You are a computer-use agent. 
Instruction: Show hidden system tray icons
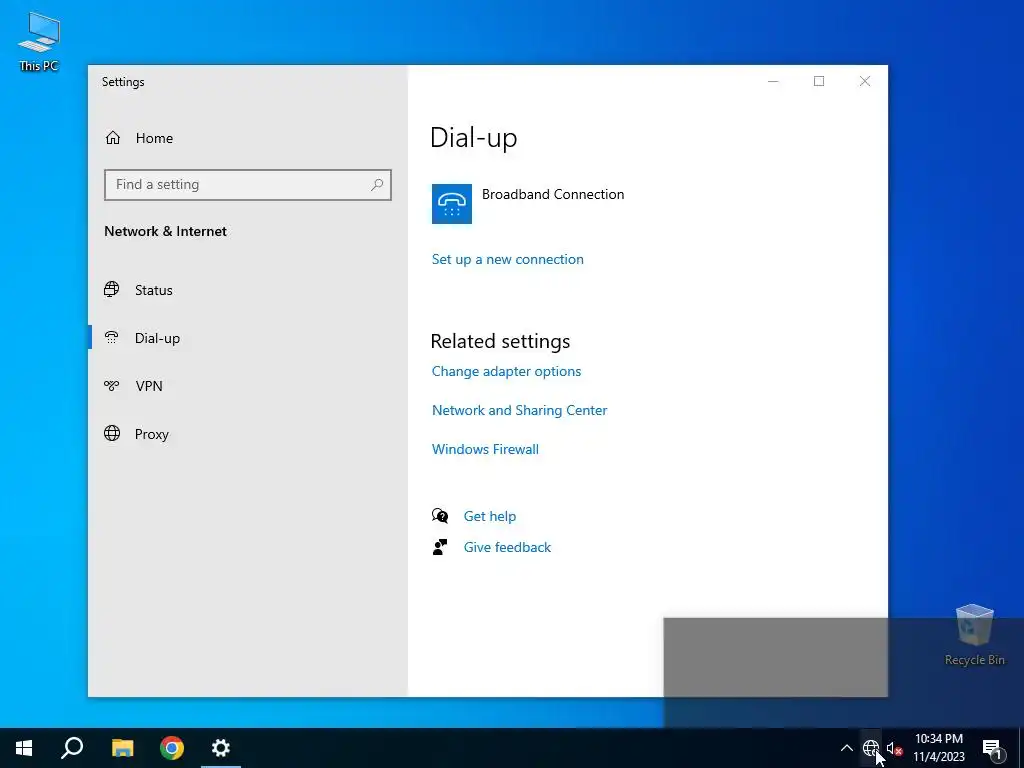tap(846, 748)
